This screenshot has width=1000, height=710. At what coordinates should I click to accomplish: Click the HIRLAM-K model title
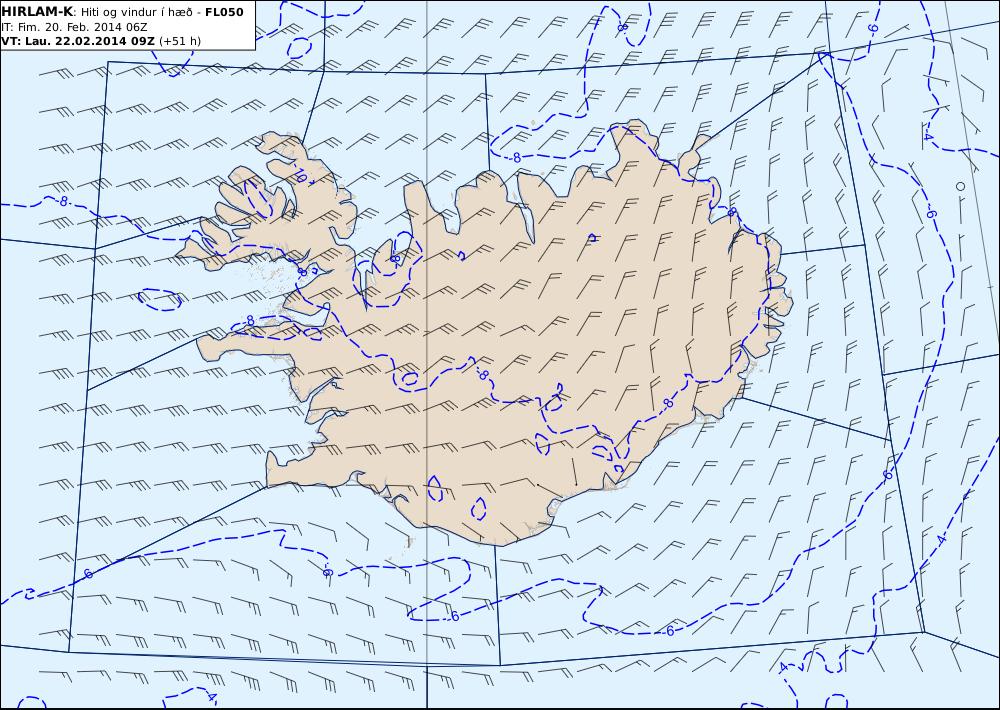pos(37,12)
